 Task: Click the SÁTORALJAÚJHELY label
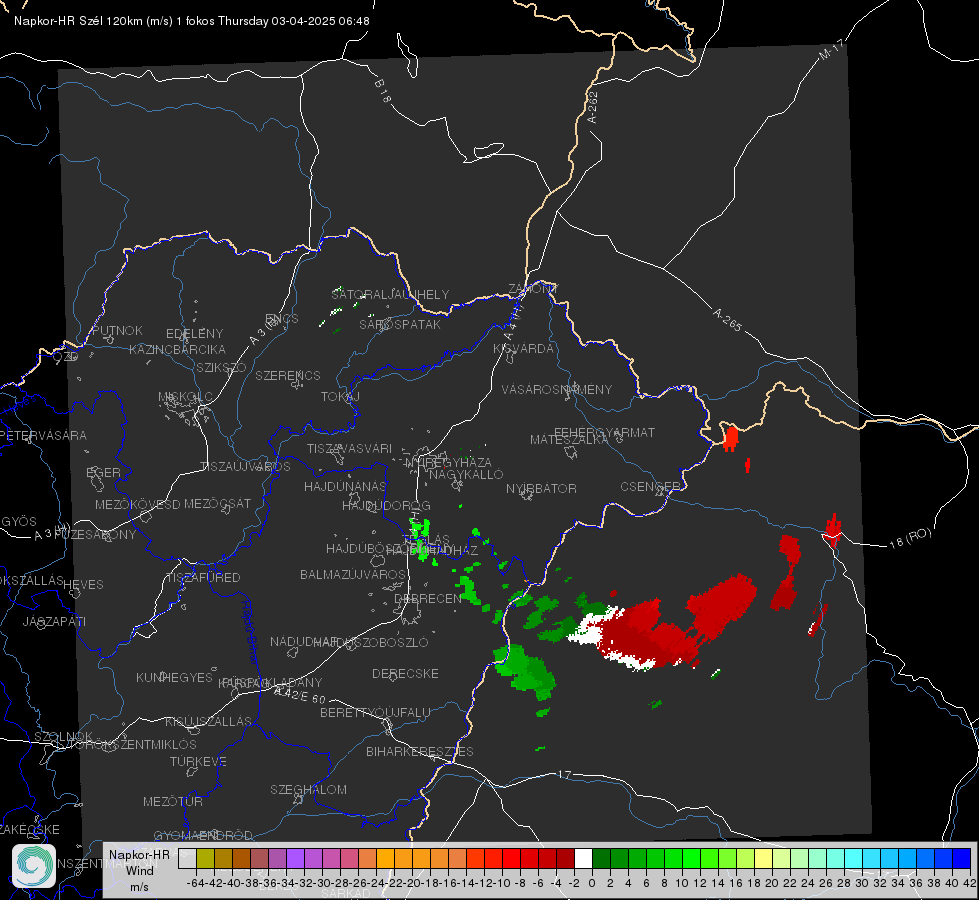[390, 294]
